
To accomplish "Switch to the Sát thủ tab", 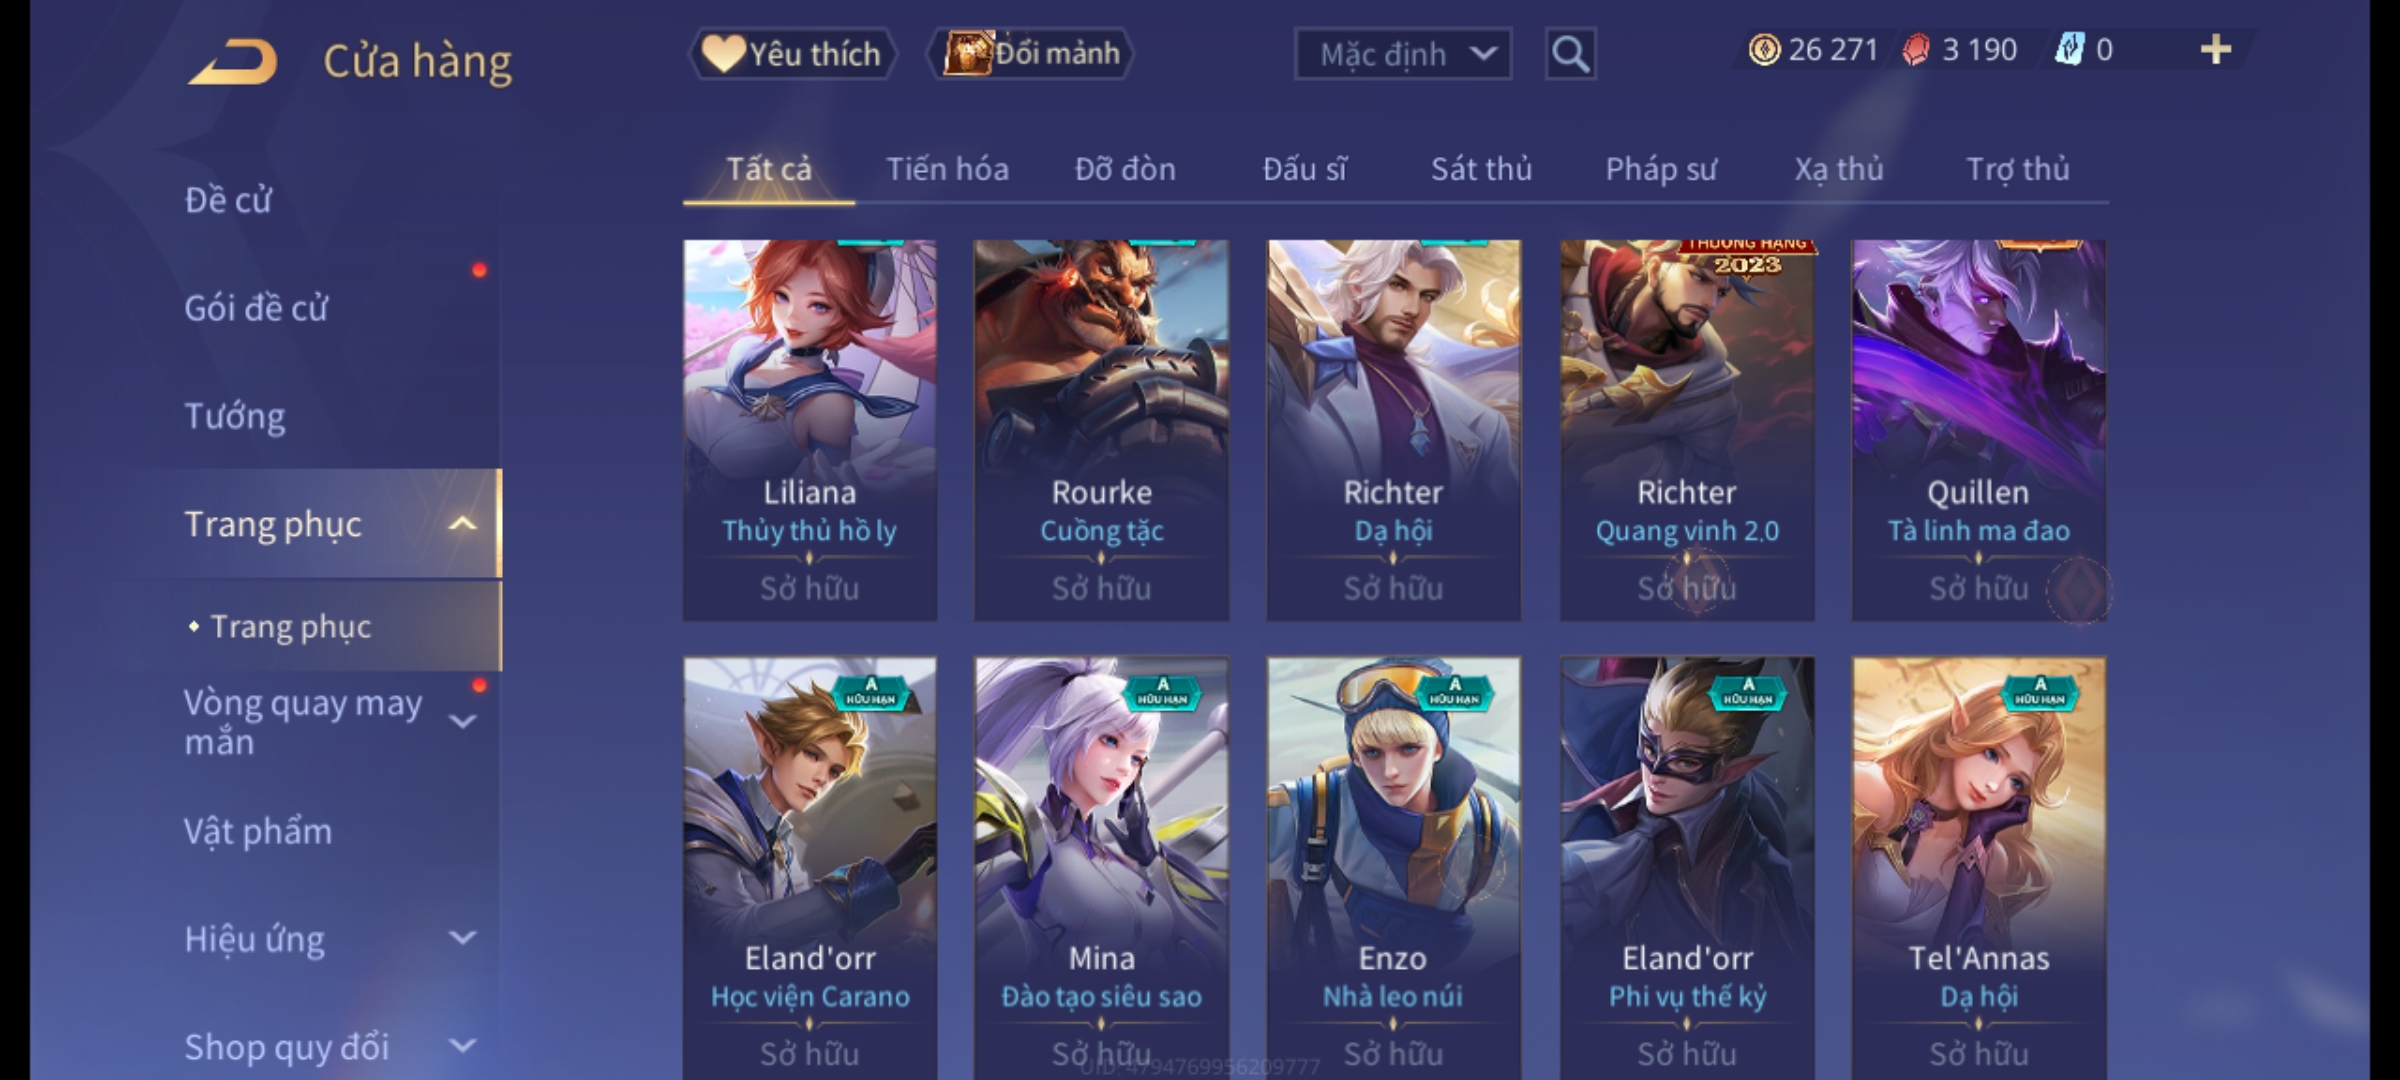I will (1481, 169).
